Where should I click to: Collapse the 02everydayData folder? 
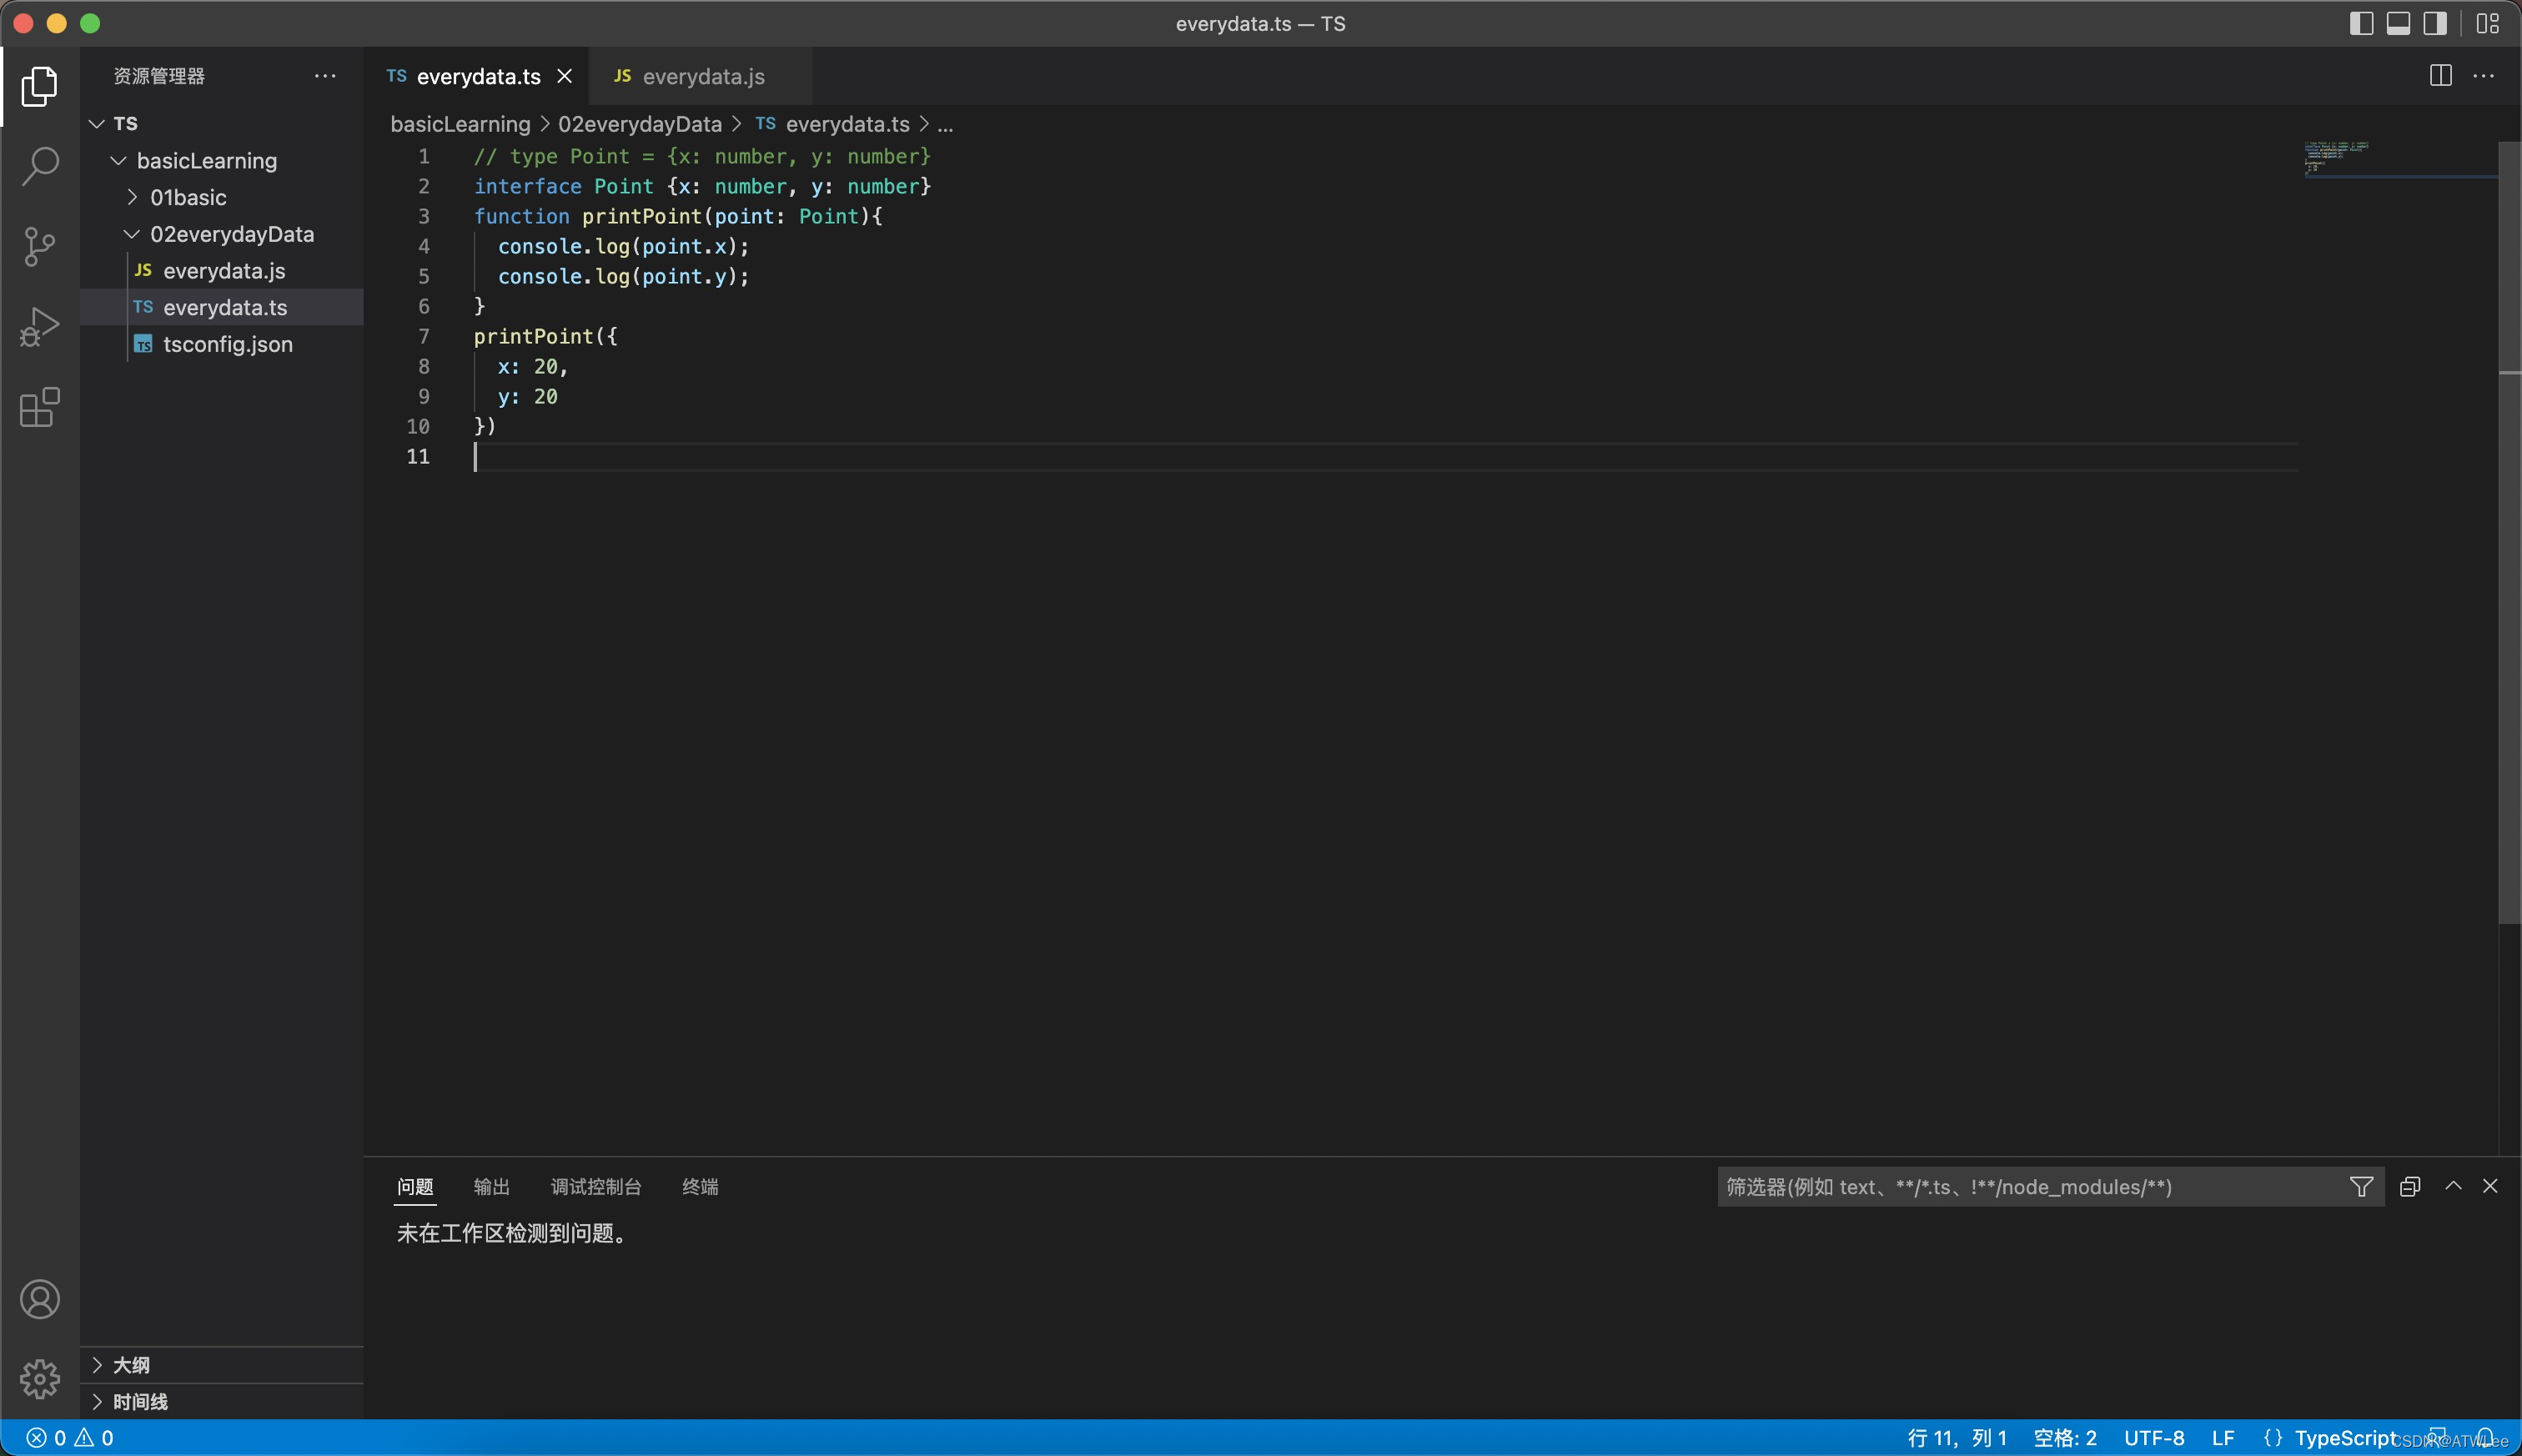(231, 234)
